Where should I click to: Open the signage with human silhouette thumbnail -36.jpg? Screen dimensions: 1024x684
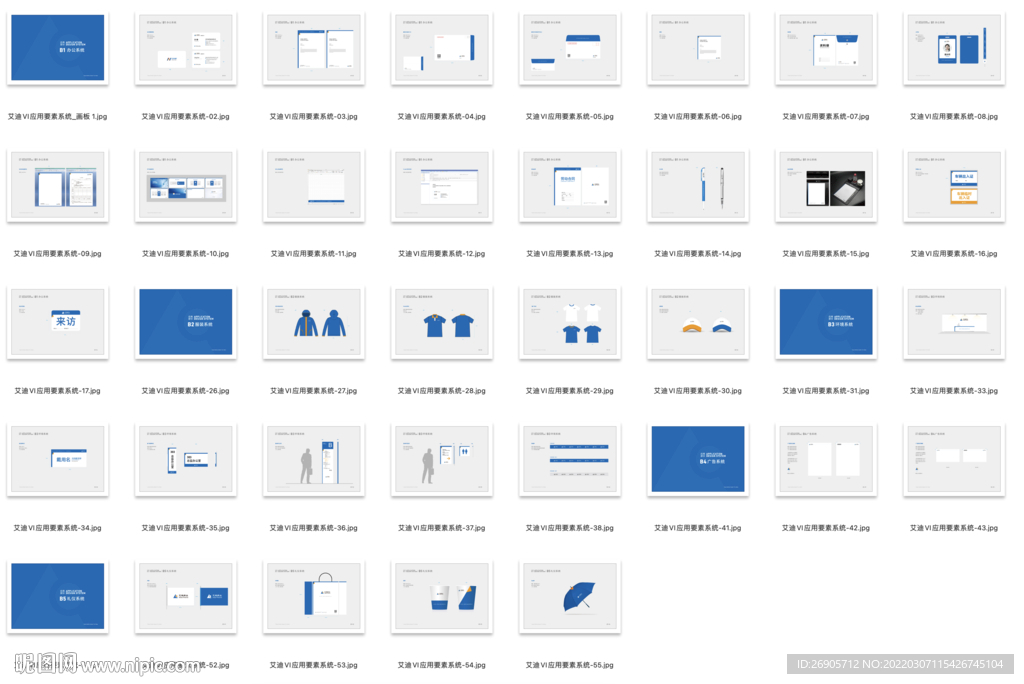313,459
